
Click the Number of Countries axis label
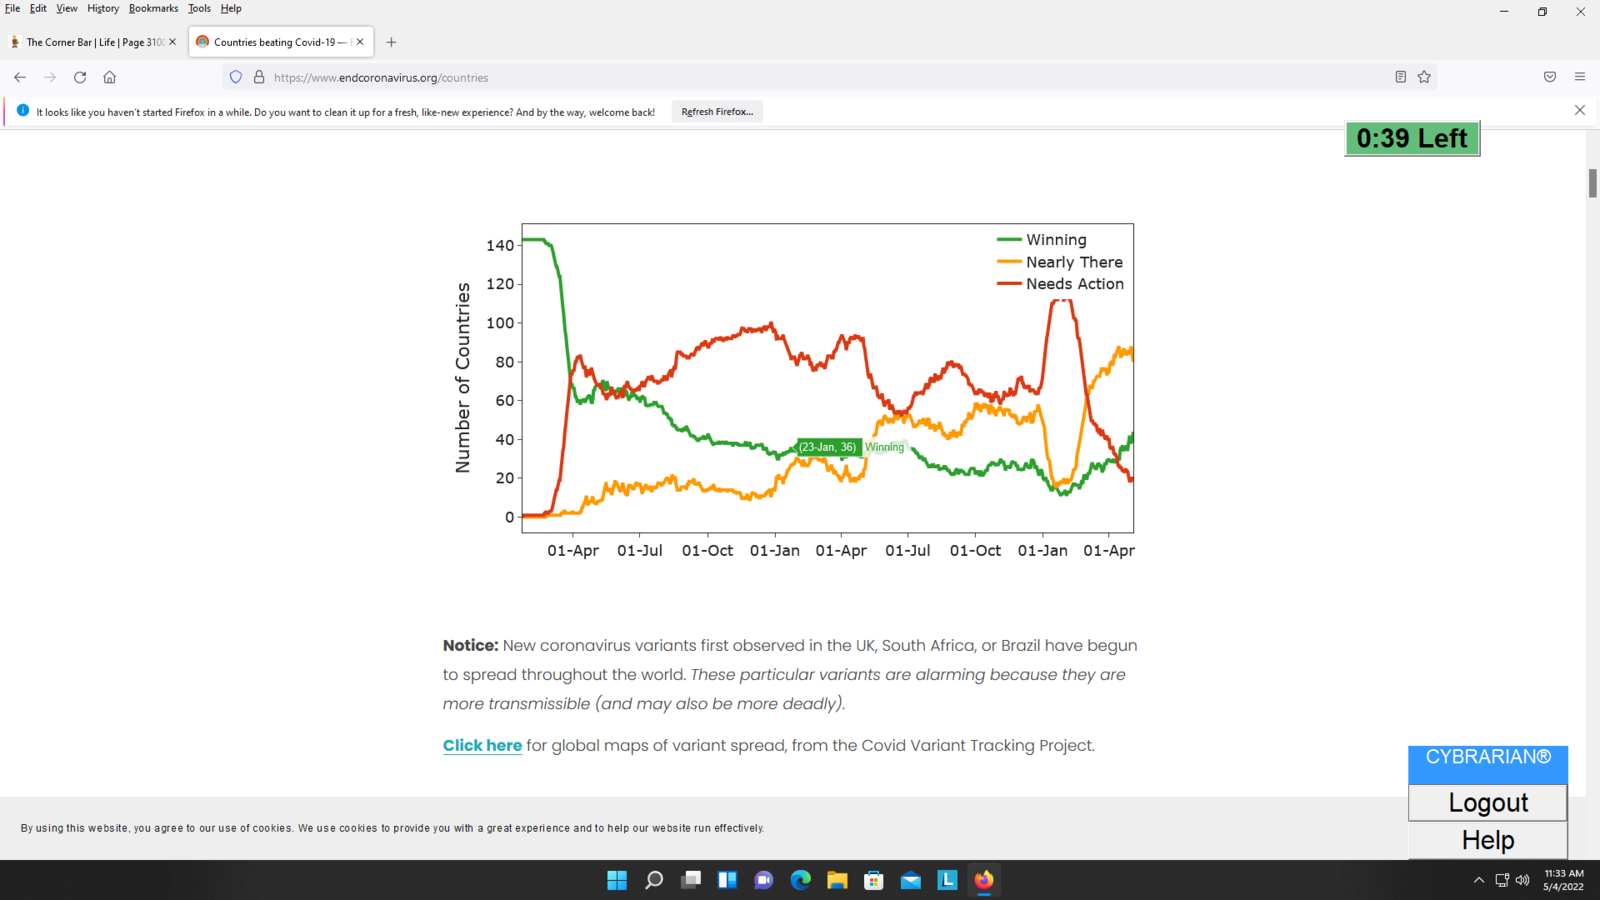[x=462, y=377]
